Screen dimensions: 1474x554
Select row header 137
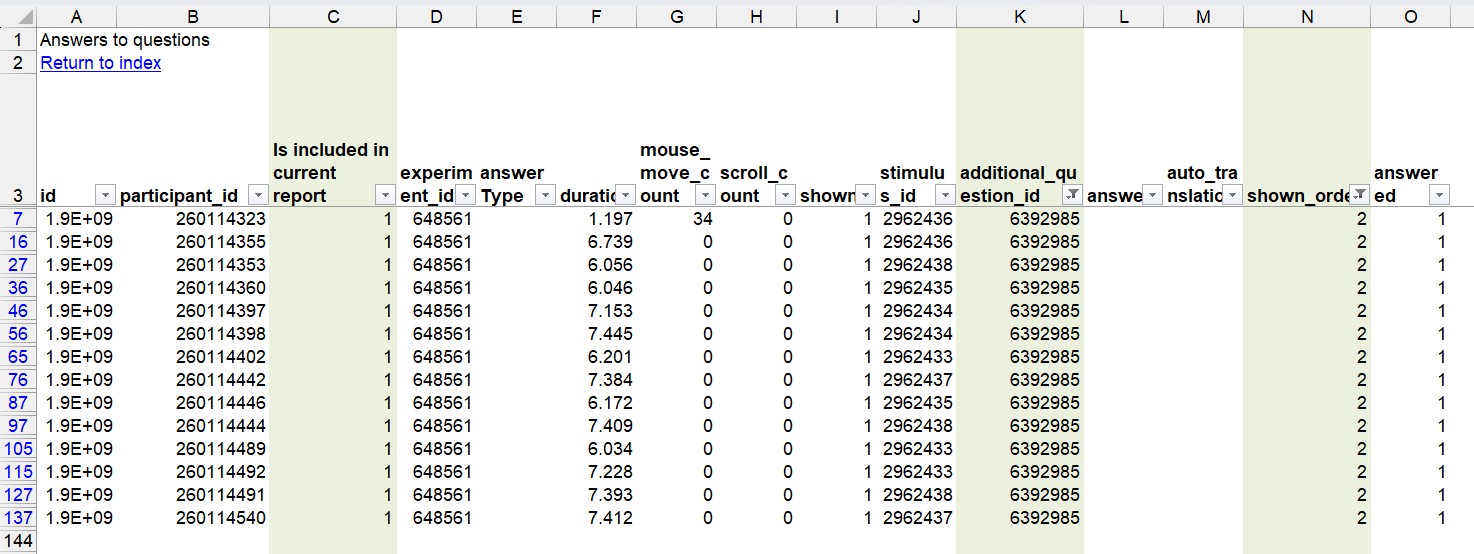[18, 518]
